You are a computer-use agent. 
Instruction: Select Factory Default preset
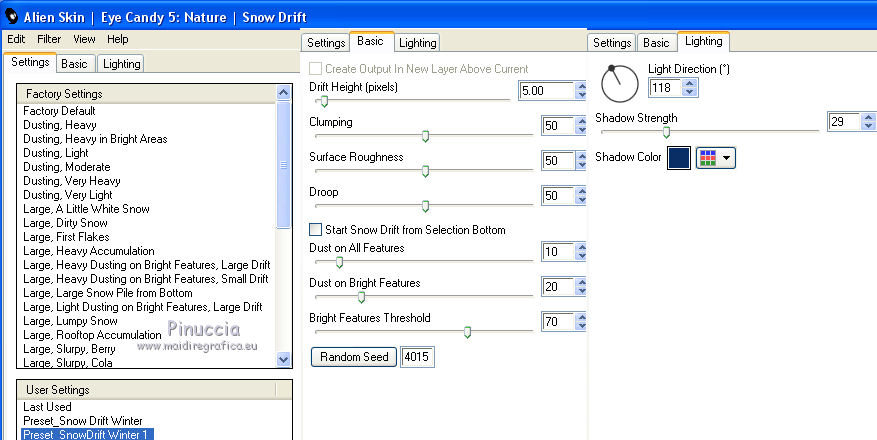59,111
